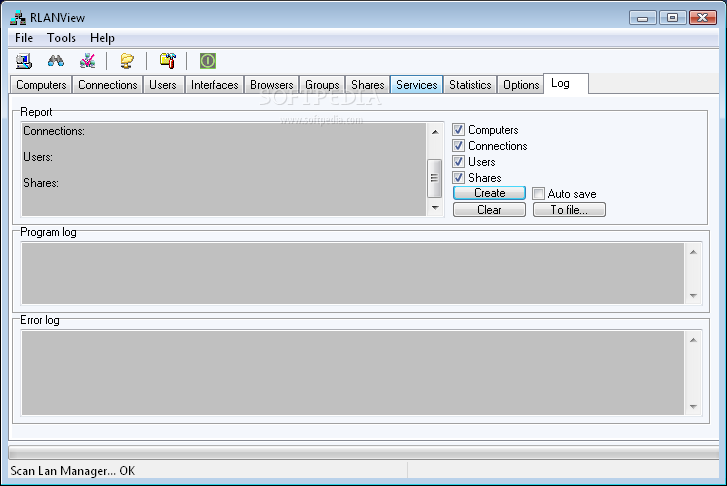
Task: Click the Report scrollbar thumb
Action: coord(434,178)
